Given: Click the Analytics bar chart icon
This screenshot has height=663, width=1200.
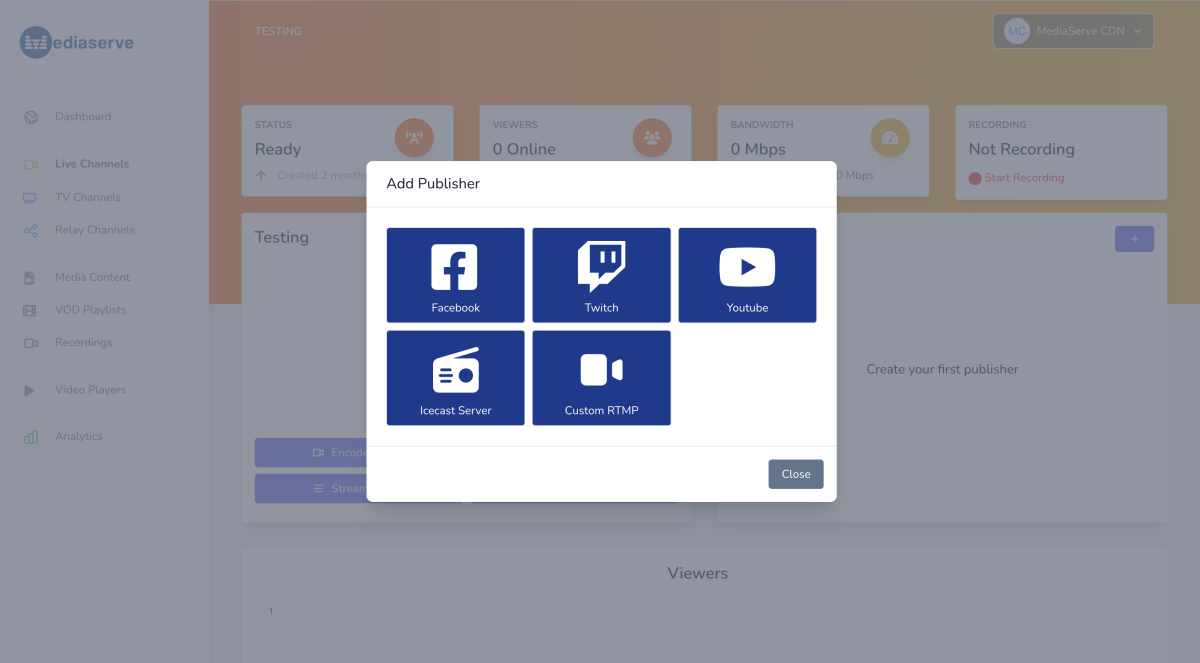Looking at the screenshot, I should 31,437.
